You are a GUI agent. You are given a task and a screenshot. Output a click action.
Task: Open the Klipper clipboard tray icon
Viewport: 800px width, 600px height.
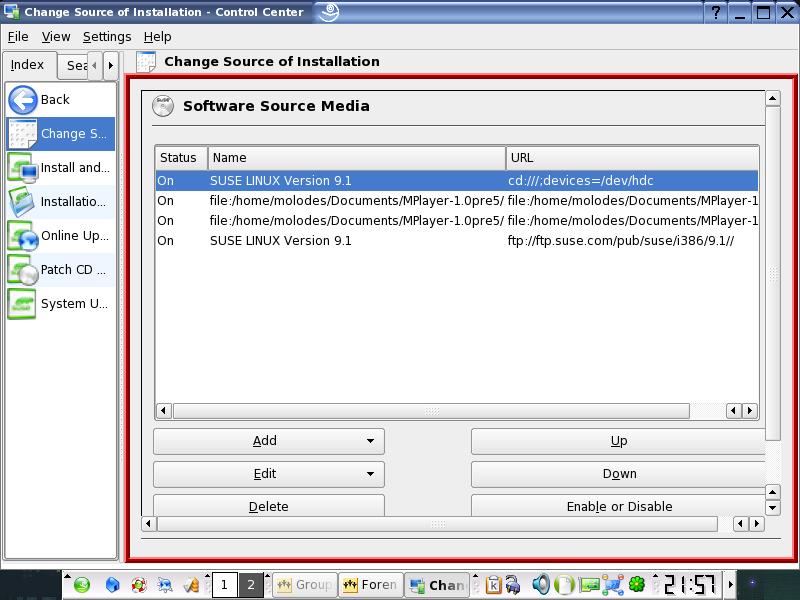point(493,584)
